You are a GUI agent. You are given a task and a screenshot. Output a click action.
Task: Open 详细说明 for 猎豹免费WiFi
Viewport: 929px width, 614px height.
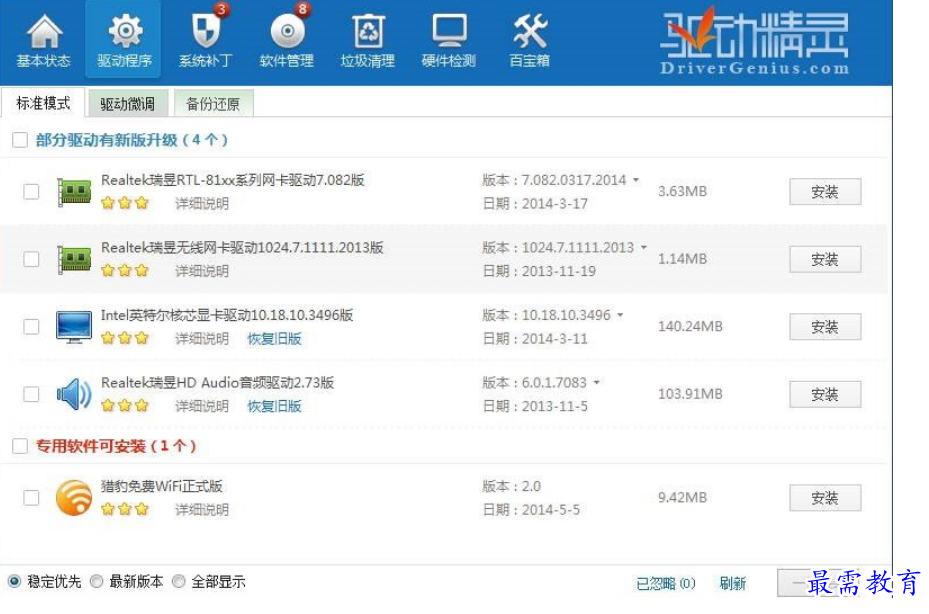[x=201, y=510]
